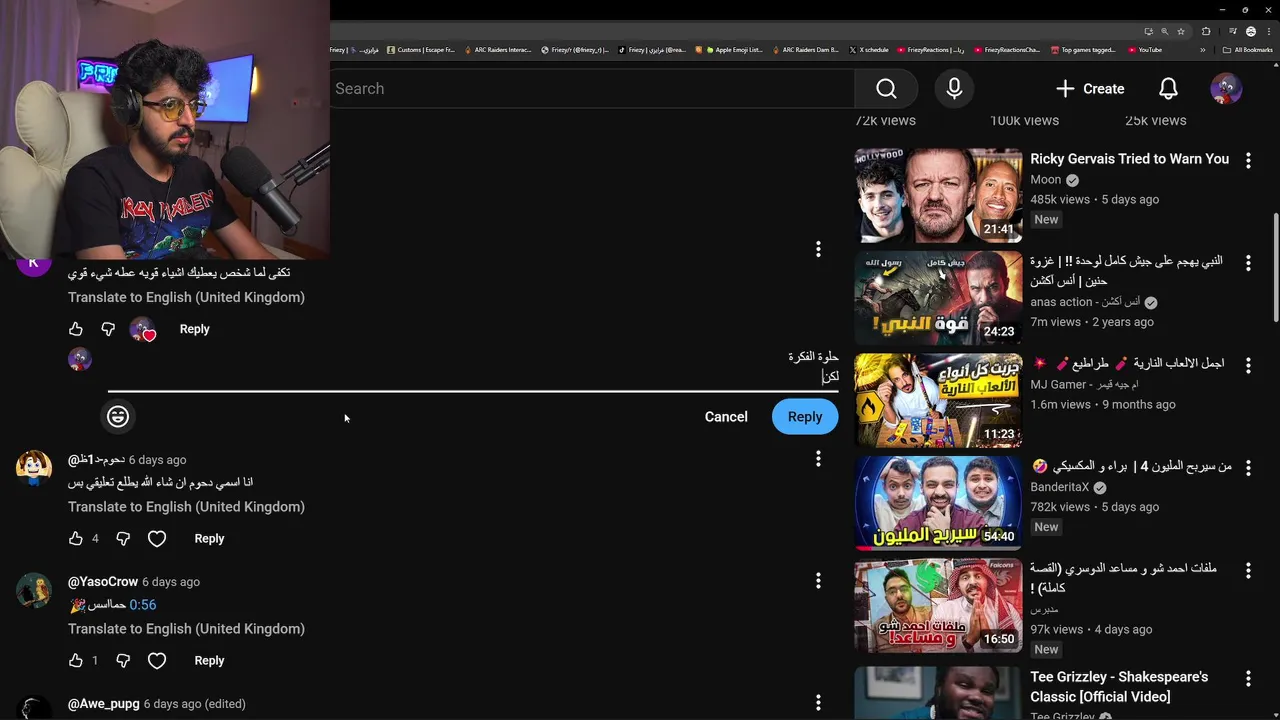Open the 'X schedule' bookmark
Image resolution: width=1280 pixels, height=720 pixels.
click(869, 49)
